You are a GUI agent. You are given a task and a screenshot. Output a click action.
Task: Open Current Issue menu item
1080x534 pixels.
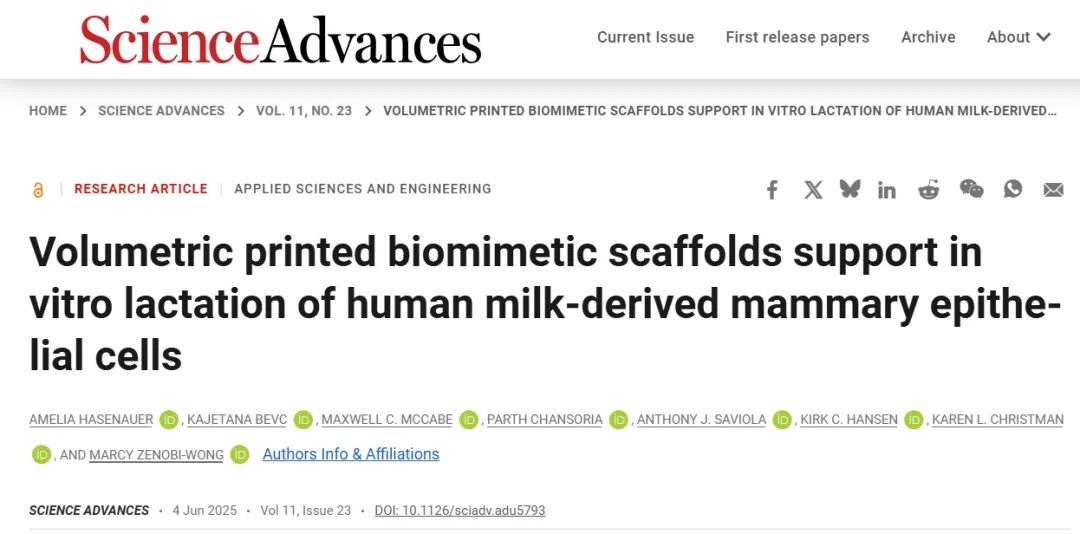coord(645,37)
